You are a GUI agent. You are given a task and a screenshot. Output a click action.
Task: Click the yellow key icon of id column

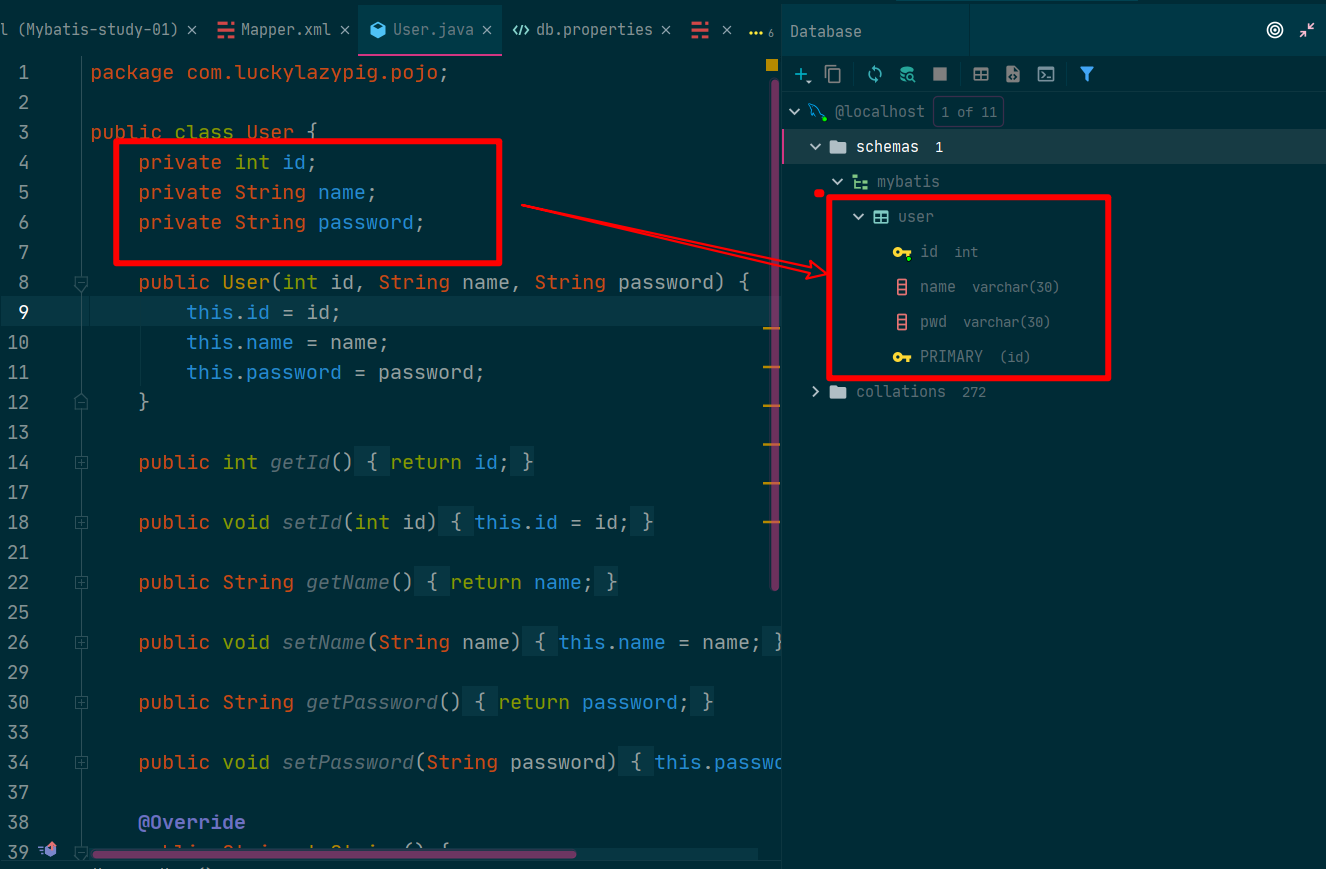tap(902, 252)
